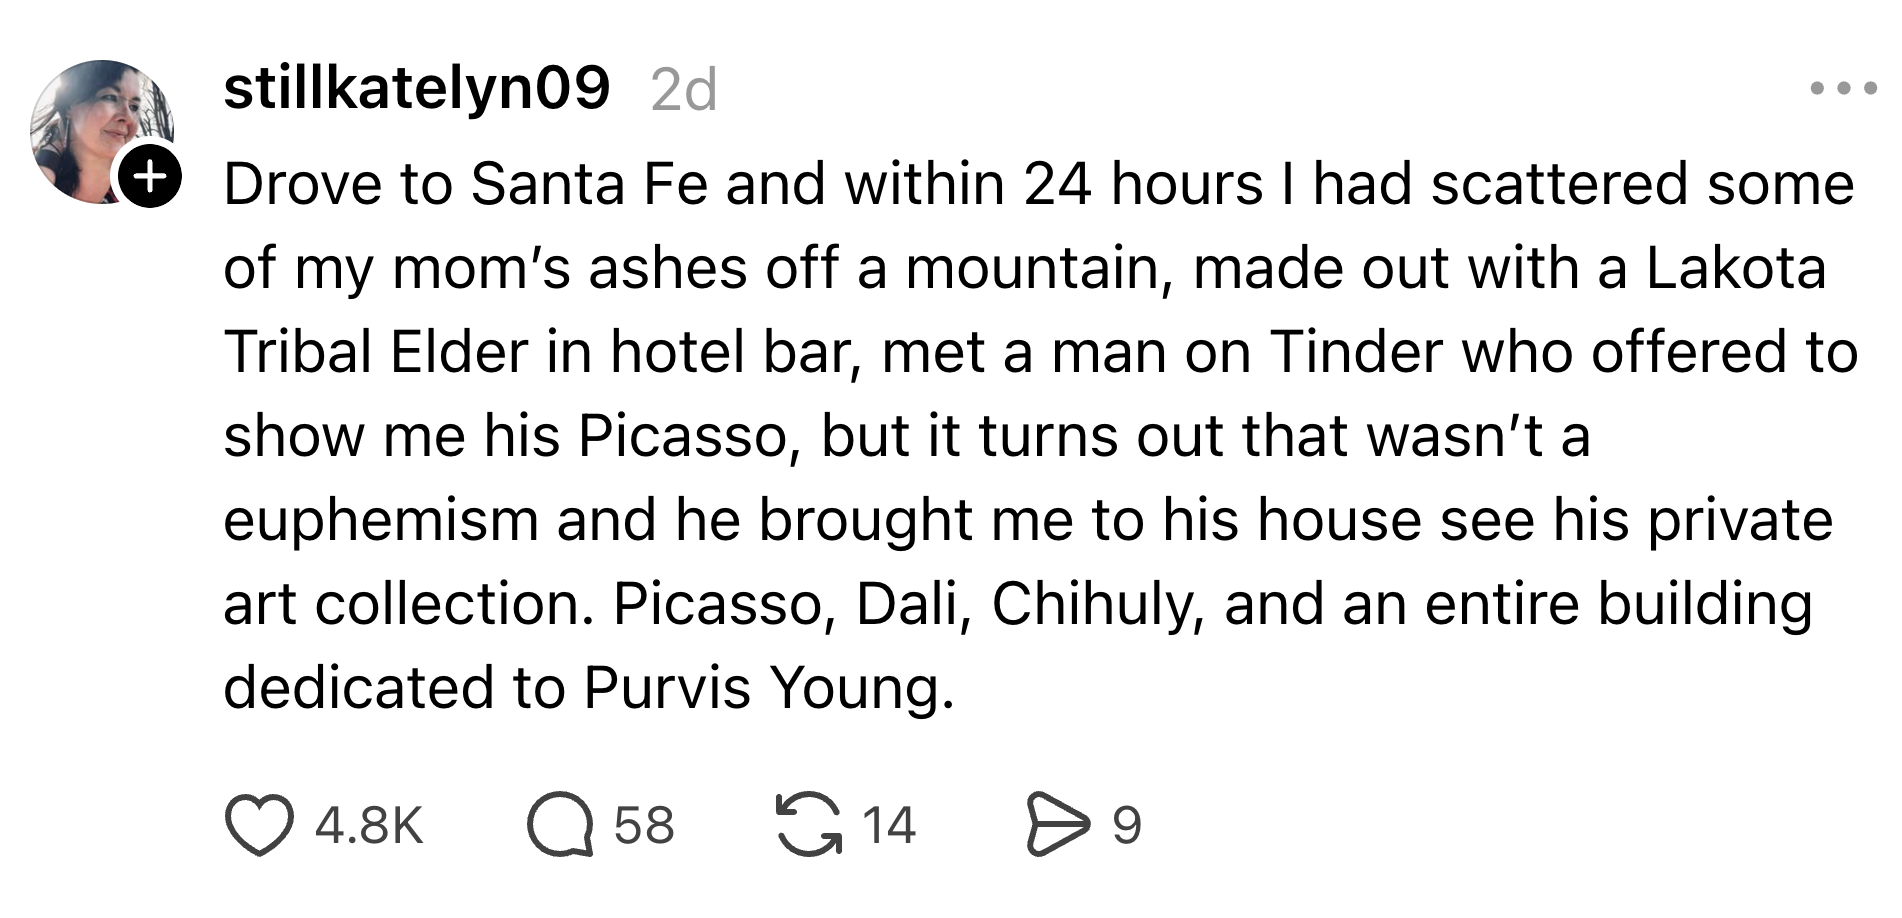Click the 2d post timestamp
The height and width of the screenshot is (918, 1902).
684,91
